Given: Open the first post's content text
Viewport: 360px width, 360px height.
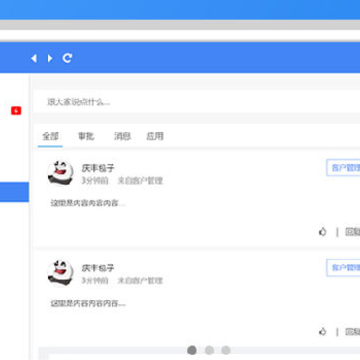Looking at the screenshot, I should (x=88, y=203).
